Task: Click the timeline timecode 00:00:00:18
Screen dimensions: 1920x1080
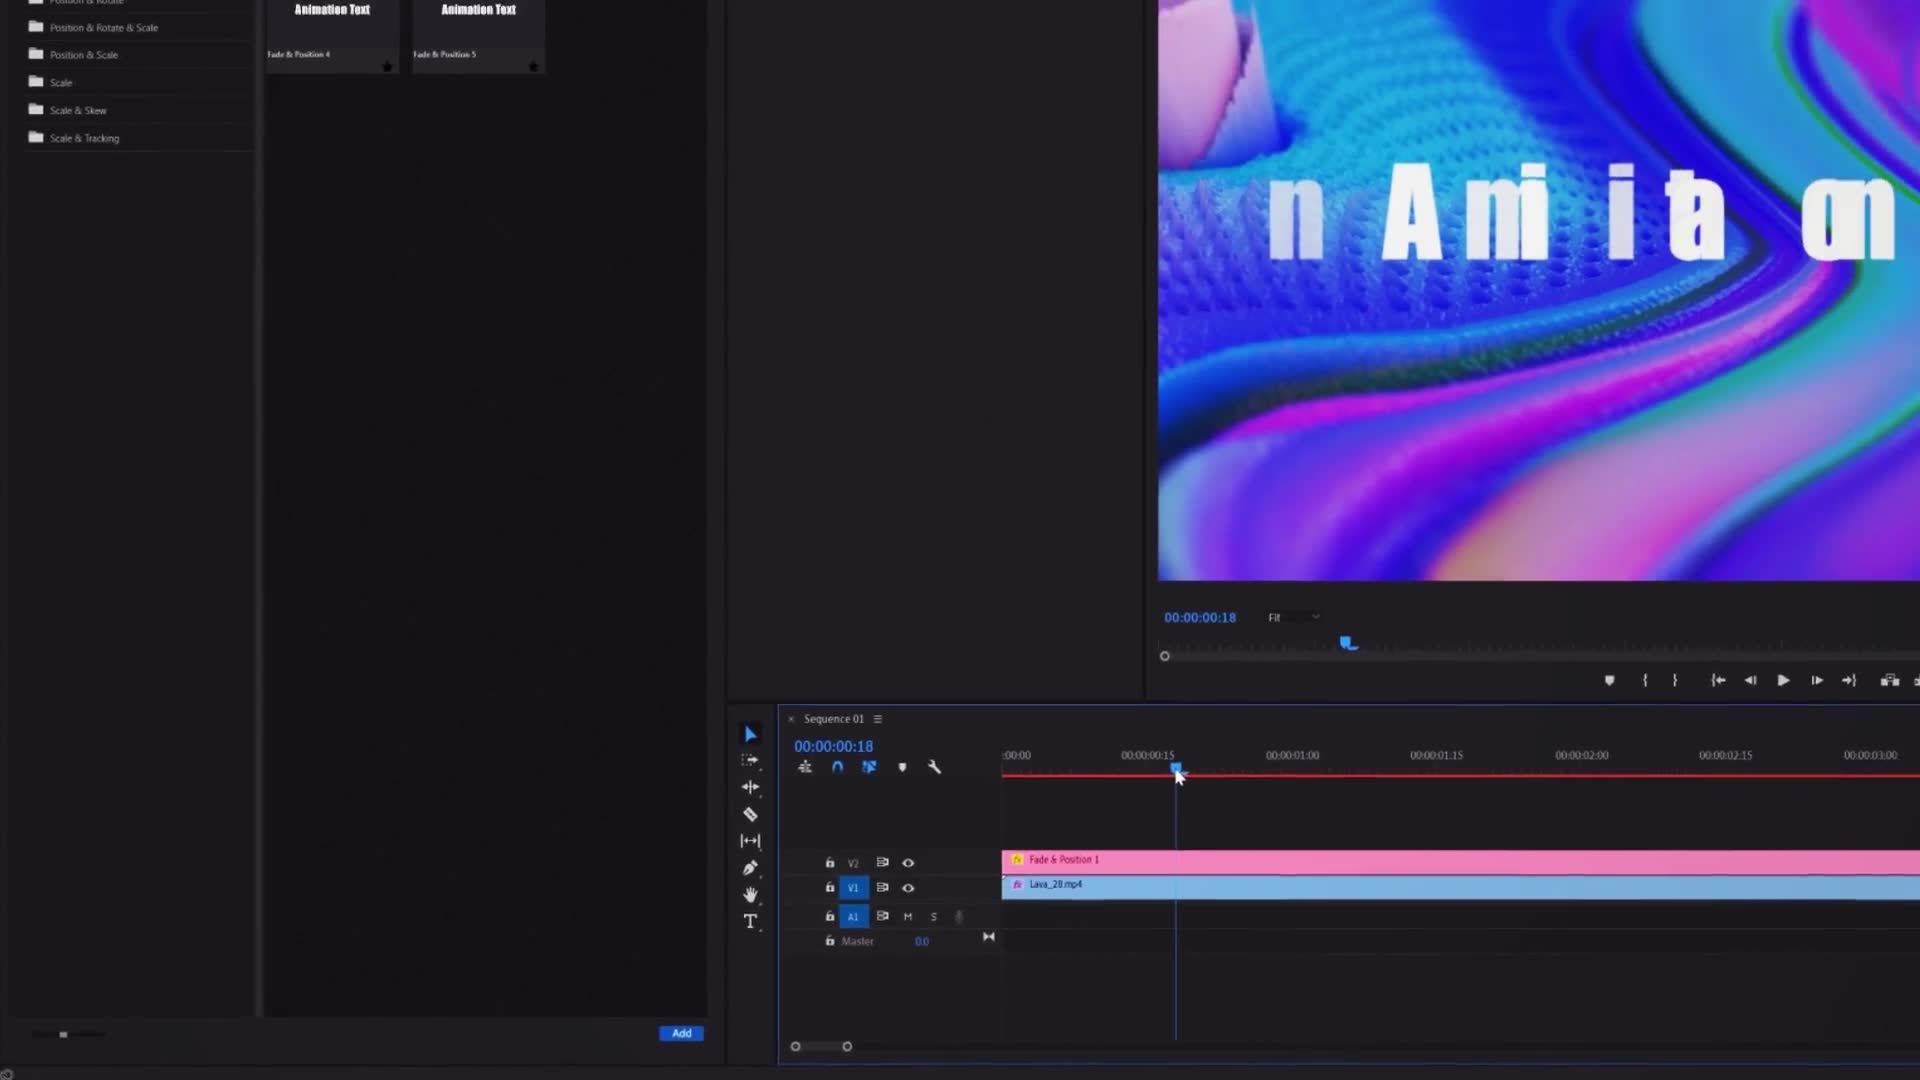Action: point(833,747)
